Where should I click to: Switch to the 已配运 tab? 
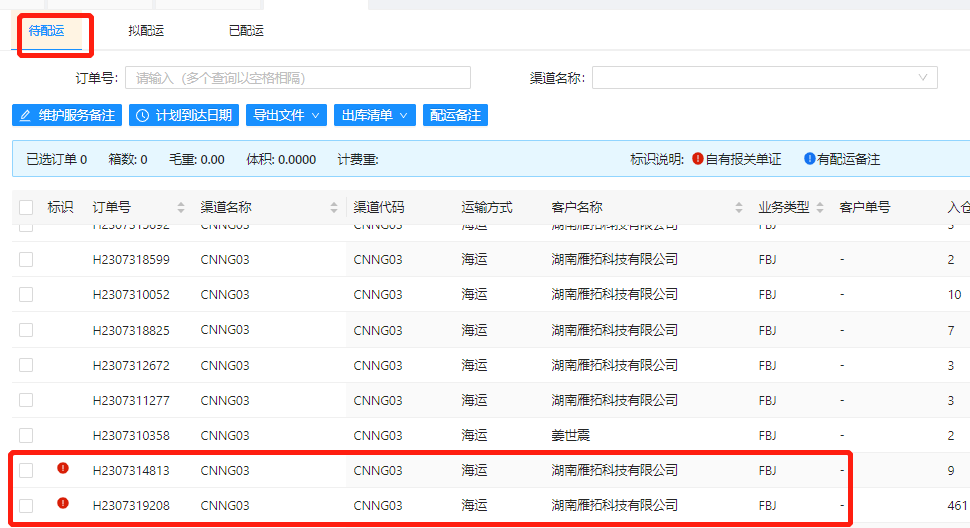coord(246,31)
